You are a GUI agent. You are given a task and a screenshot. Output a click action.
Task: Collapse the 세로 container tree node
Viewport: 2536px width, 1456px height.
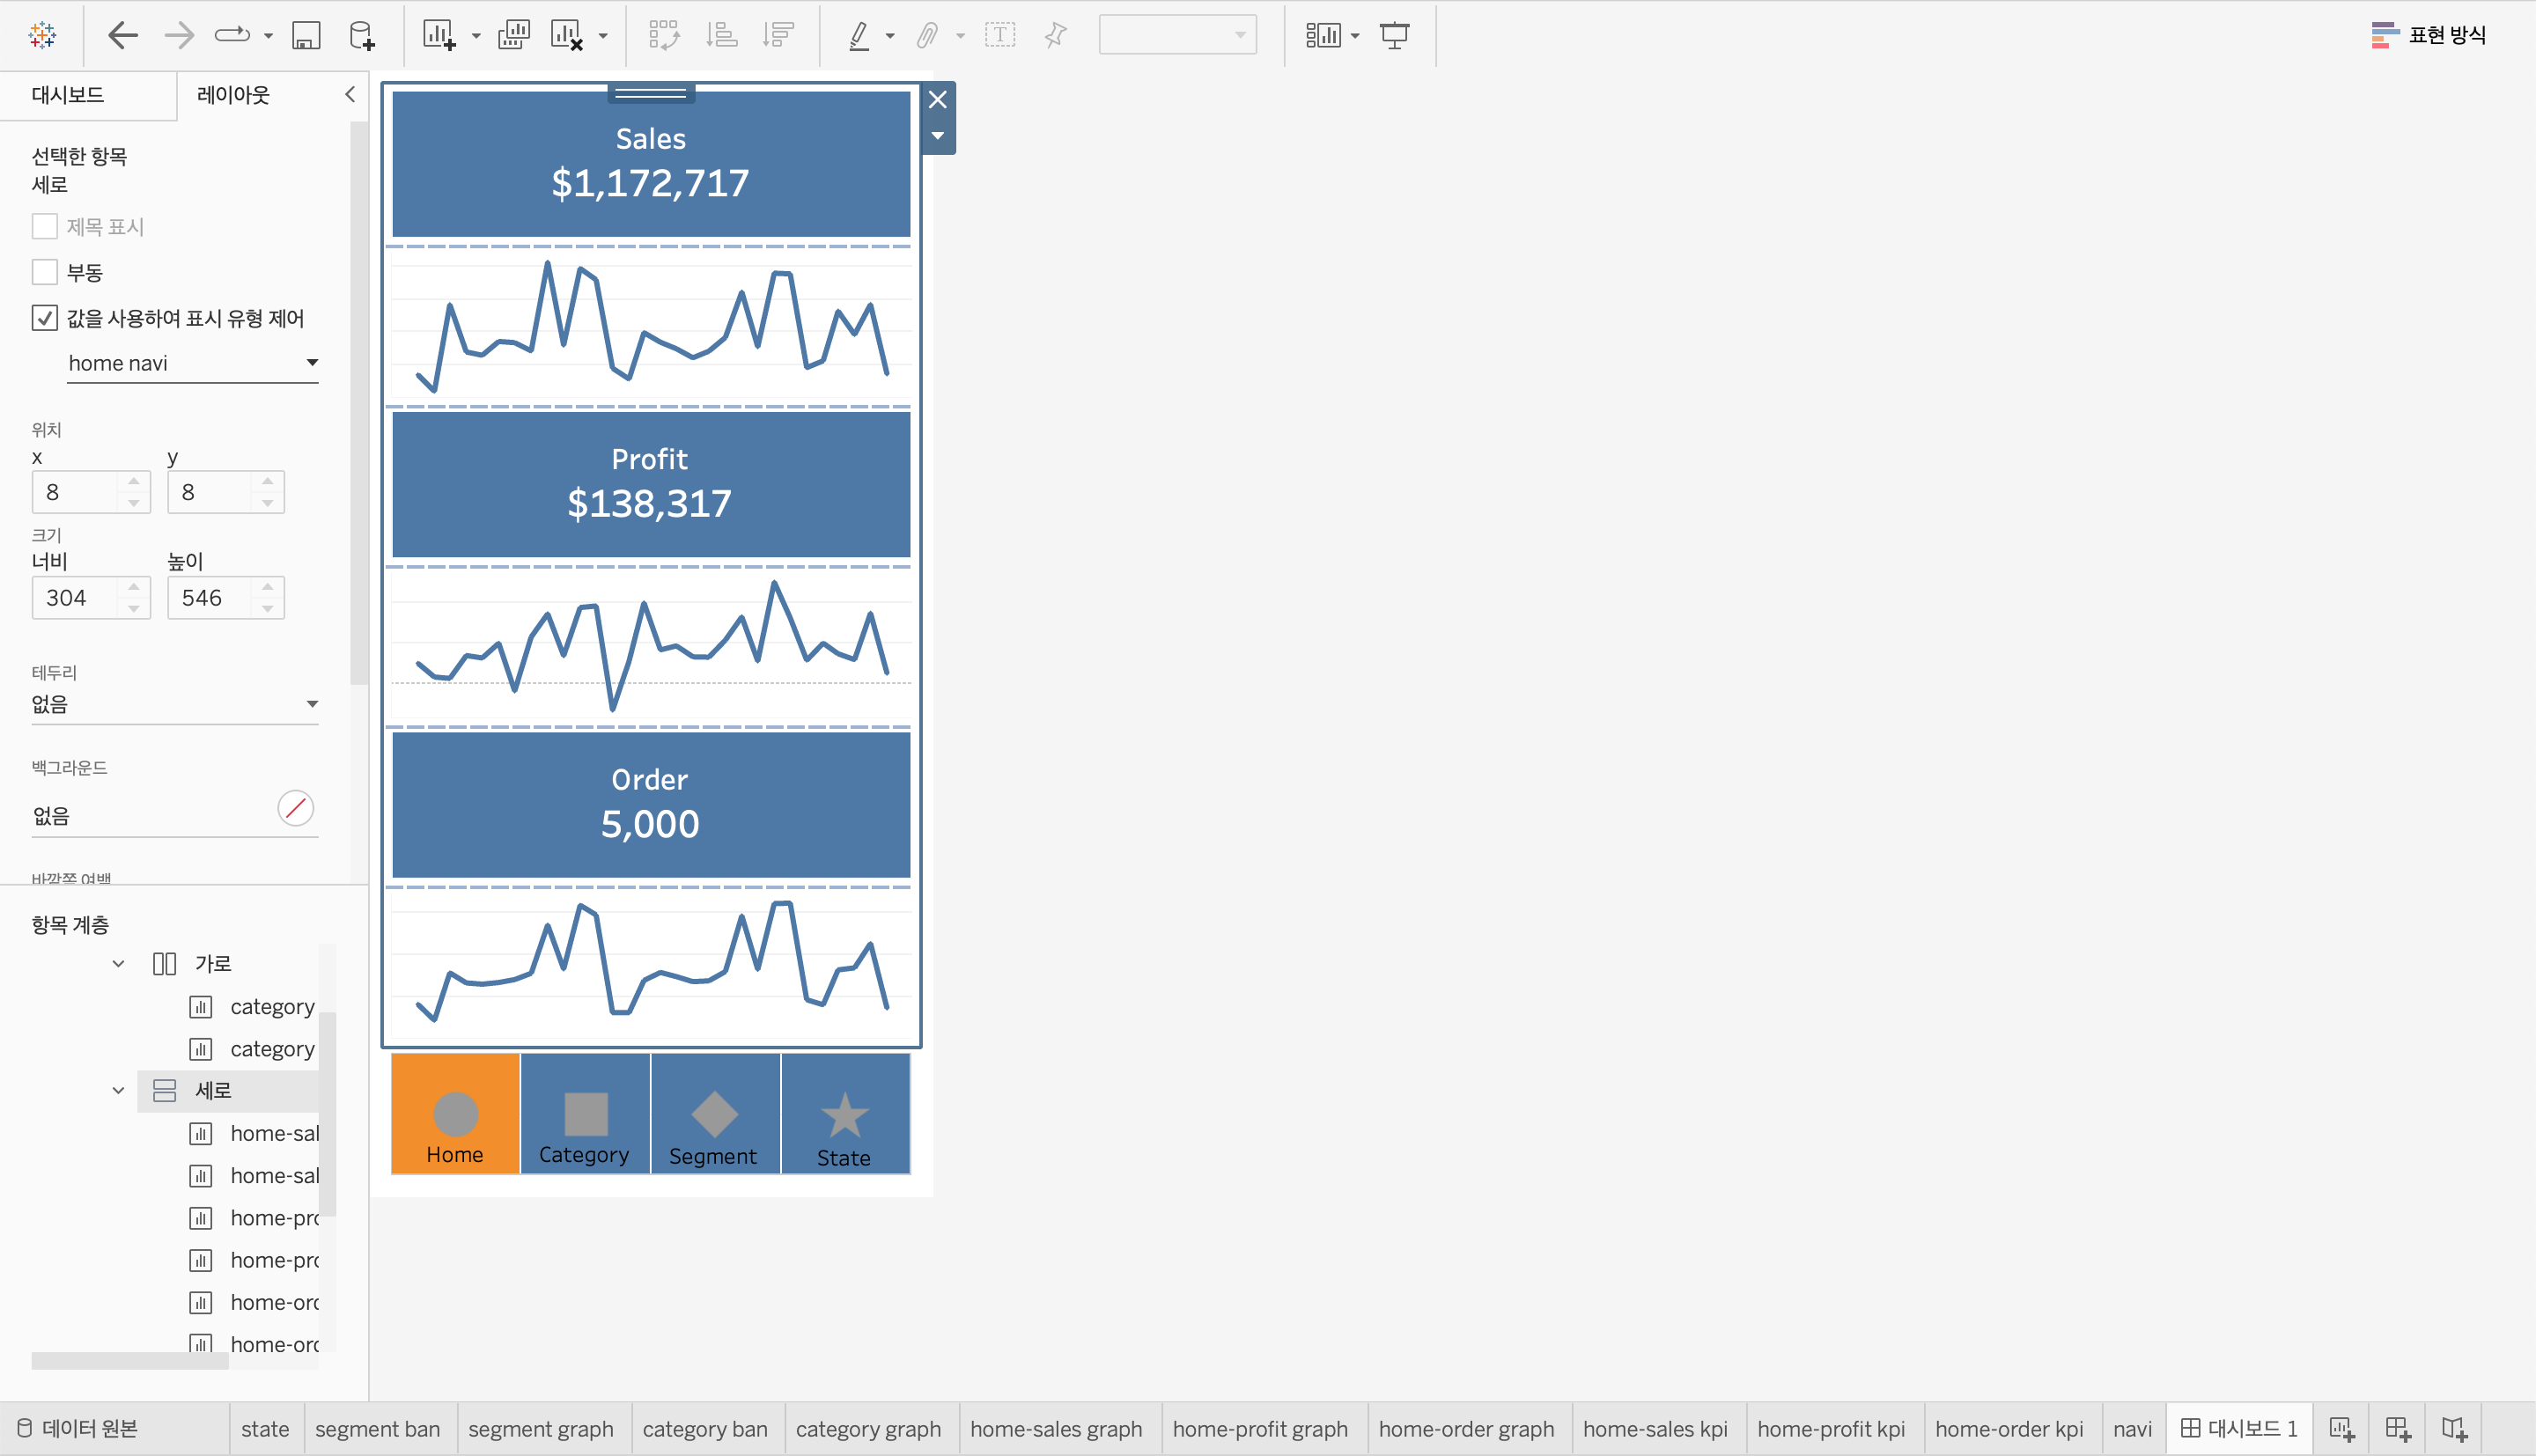click(118, 1090)
